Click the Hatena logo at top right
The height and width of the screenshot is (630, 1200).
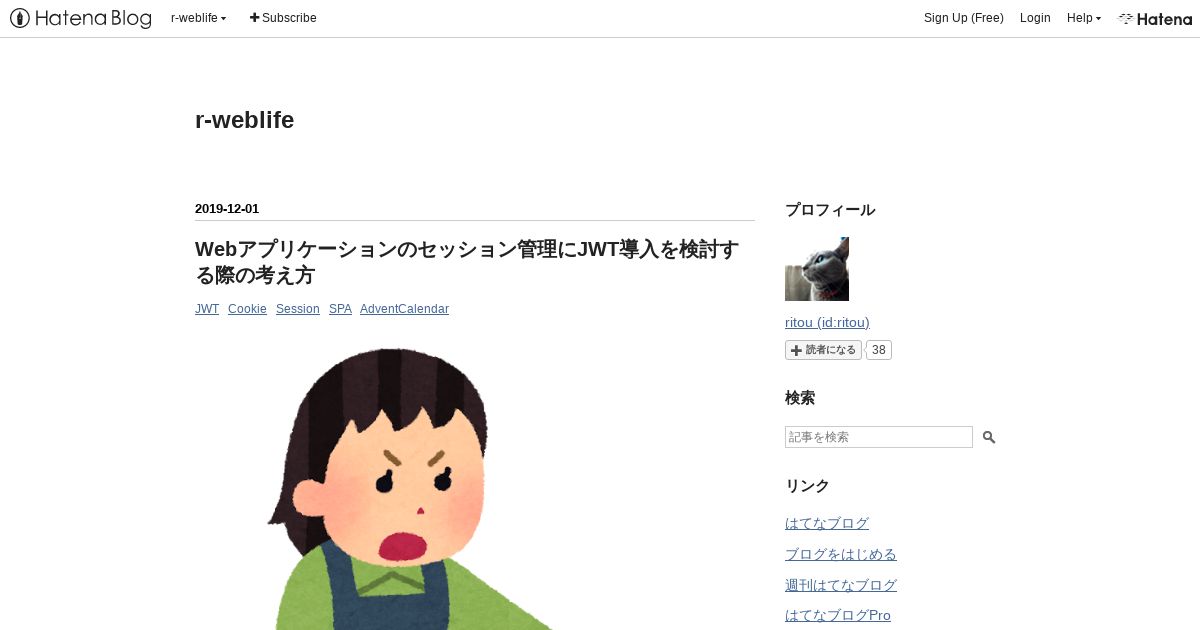tap(1155, 18)
